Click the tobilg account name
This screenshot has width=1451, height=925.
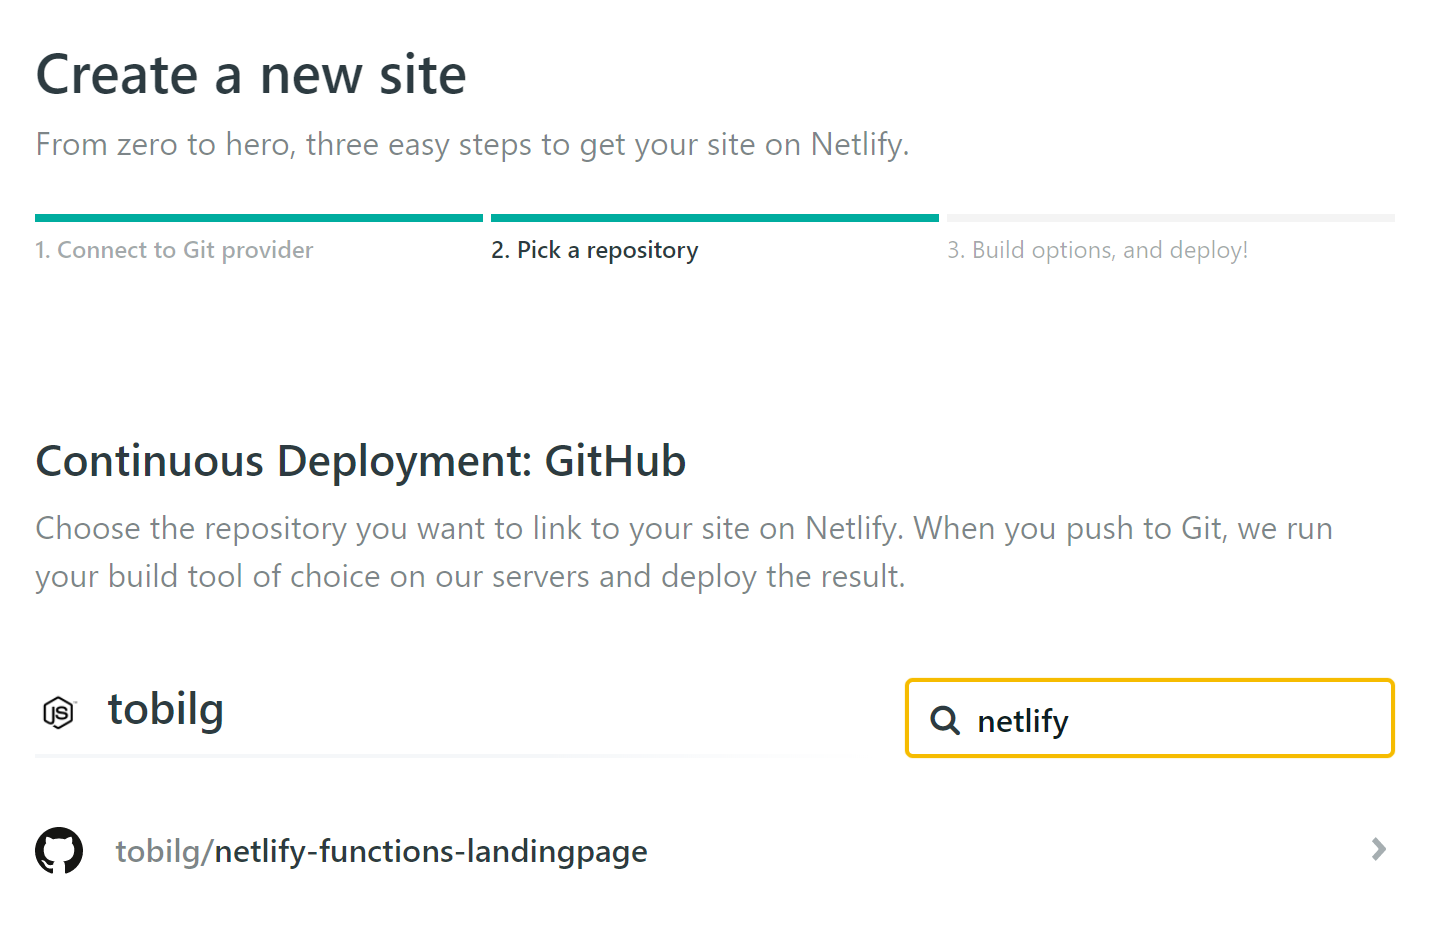[x=166, y=709]
